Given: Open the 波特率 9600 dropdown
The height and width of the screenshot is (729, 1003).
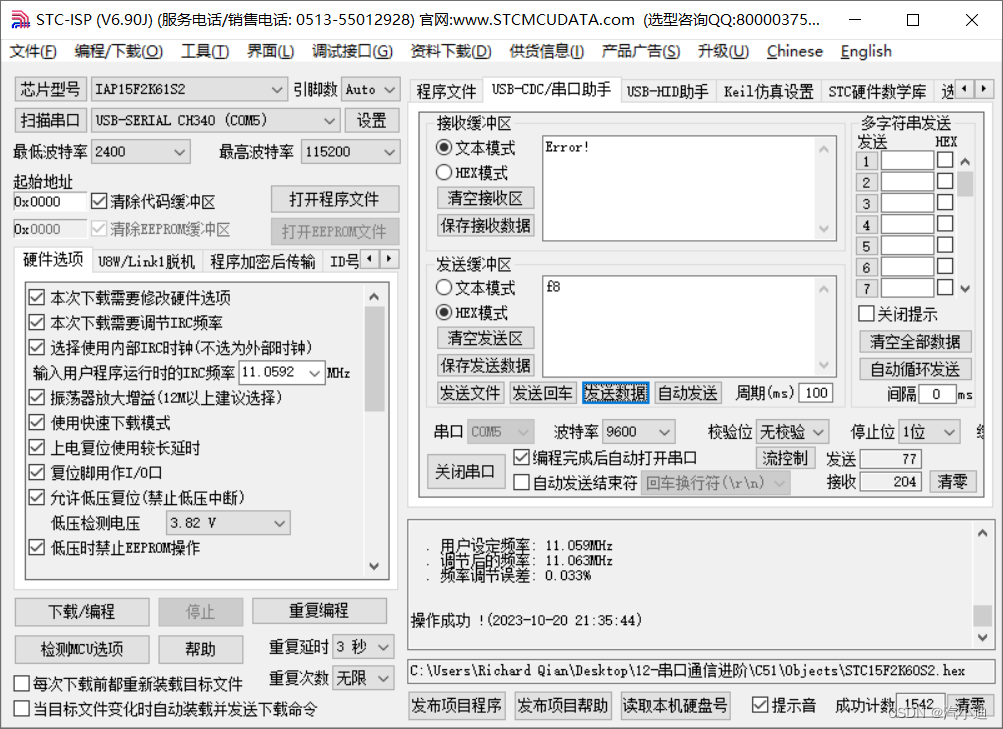Looking at the screenshot, I should (x=638, y=432).
